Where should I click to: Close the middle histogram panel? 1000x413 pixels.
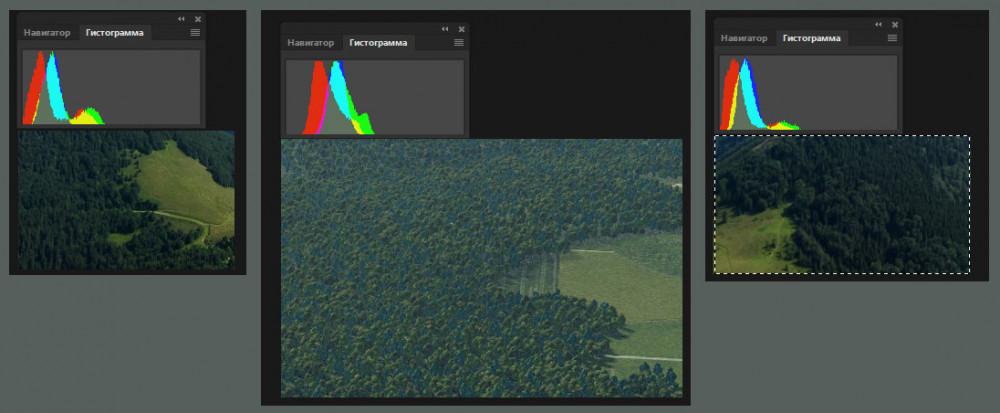[461, 29]
